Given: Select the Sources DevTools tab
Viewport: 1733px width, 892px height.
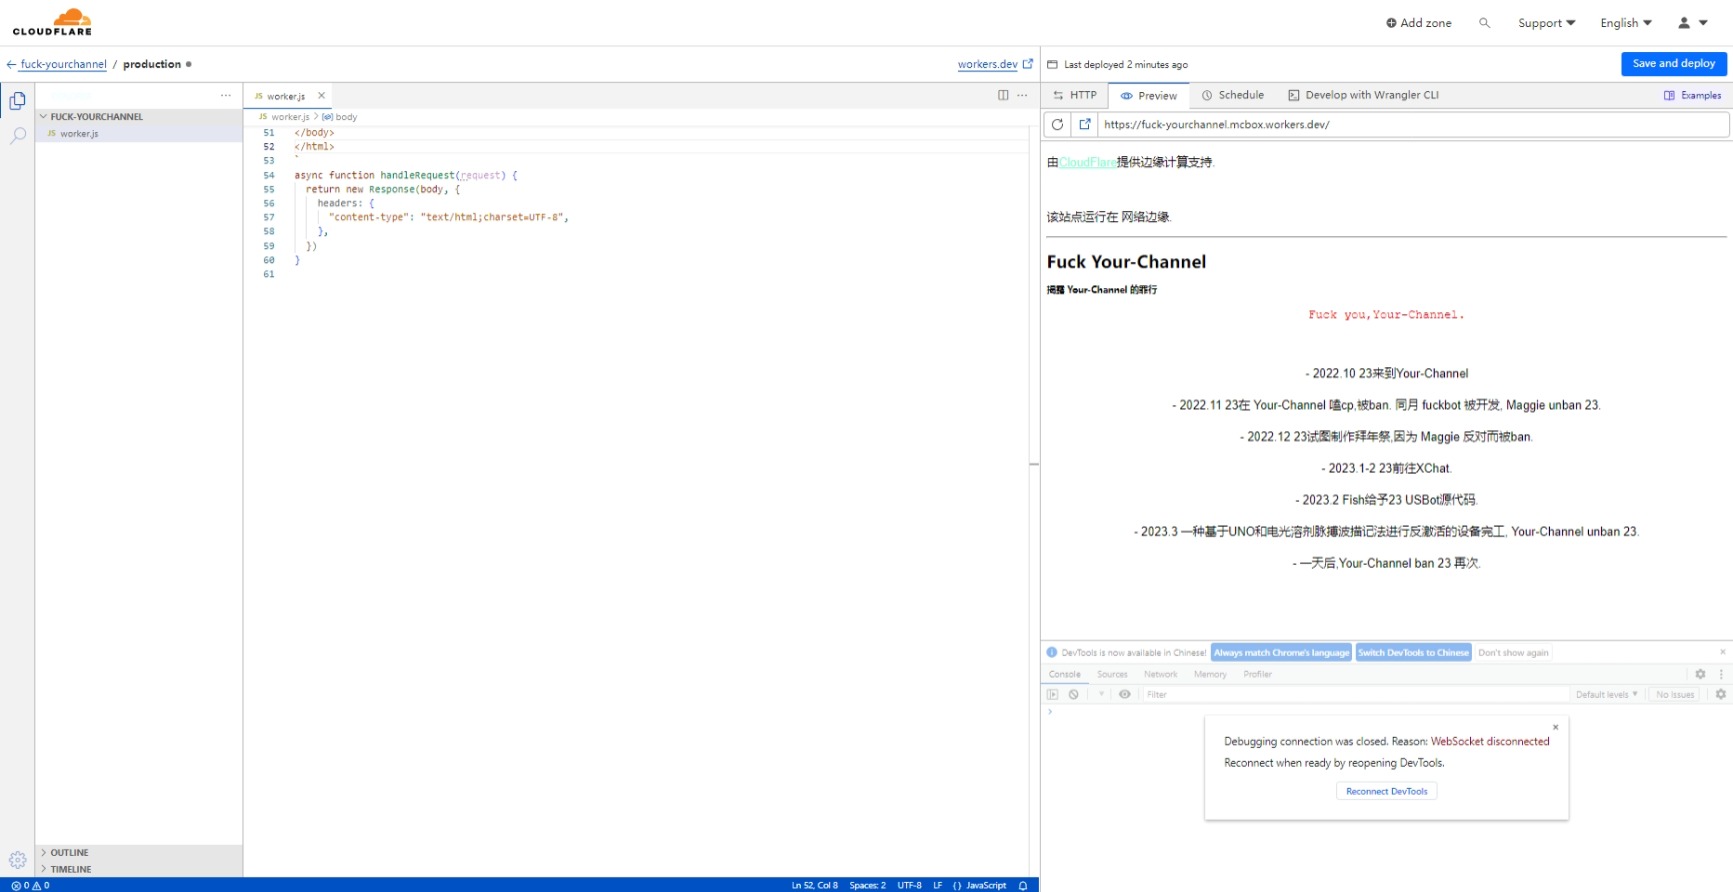Looking at the screenshot, I should point(1112,674).
